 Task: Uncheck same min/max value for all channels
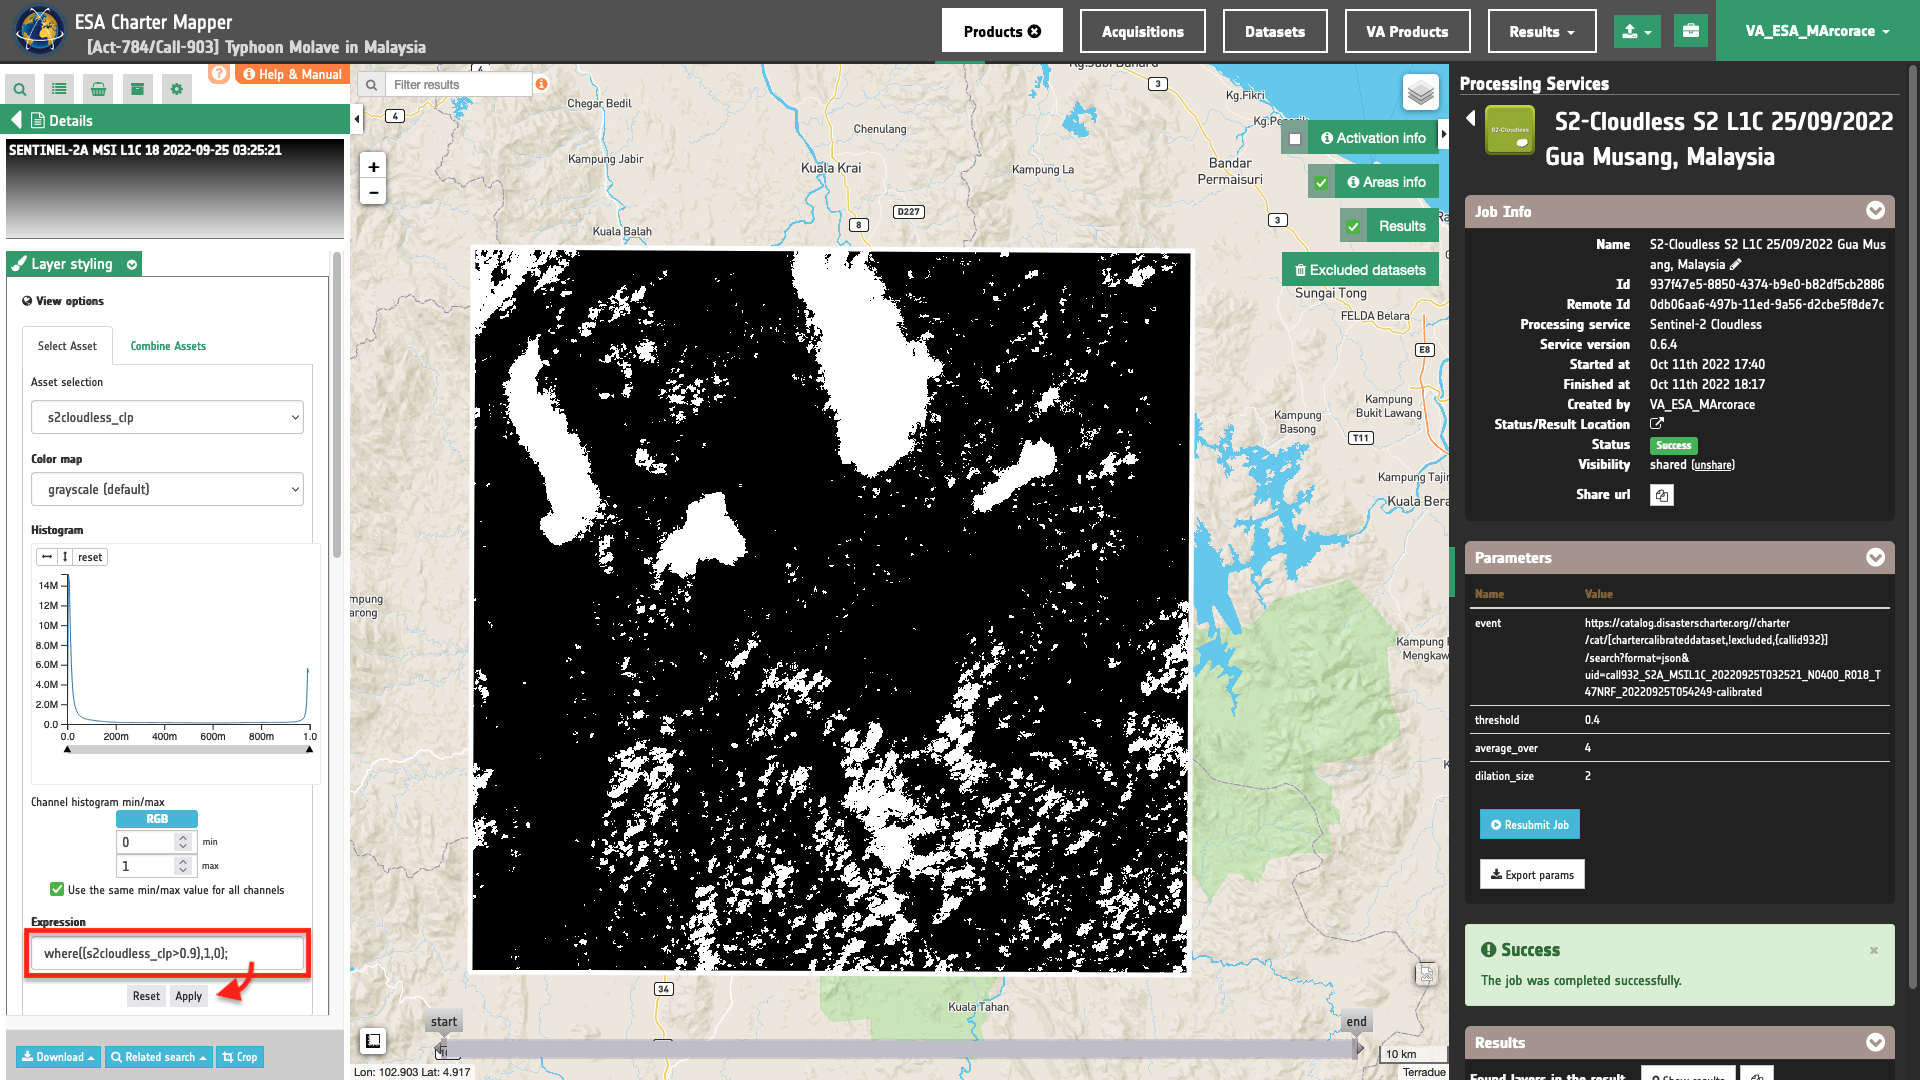(x=57, y=889)
